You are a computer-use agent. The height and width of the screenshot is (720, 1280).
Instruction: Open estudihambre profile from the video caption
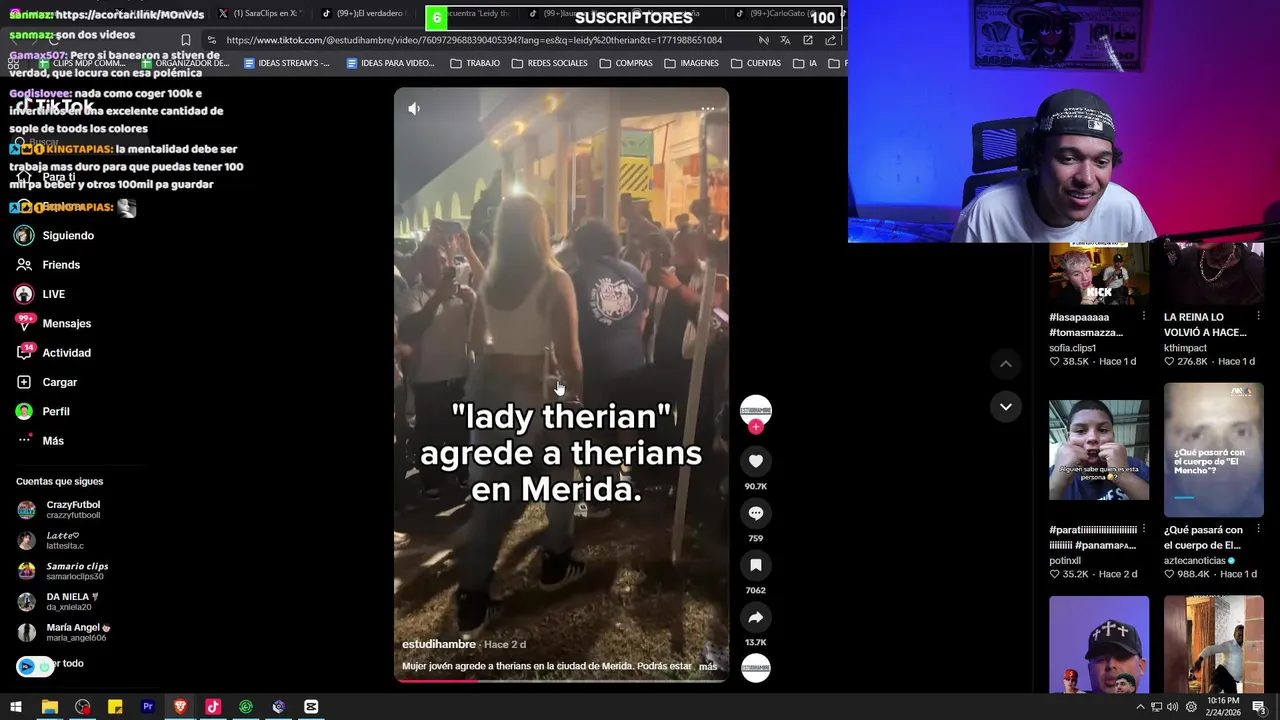click(x=438, y=645)
